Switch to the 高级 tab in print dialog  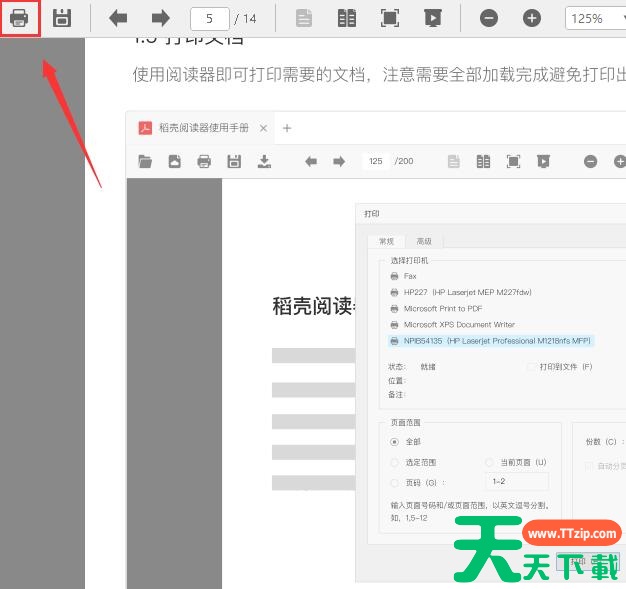tap(424, 241)
